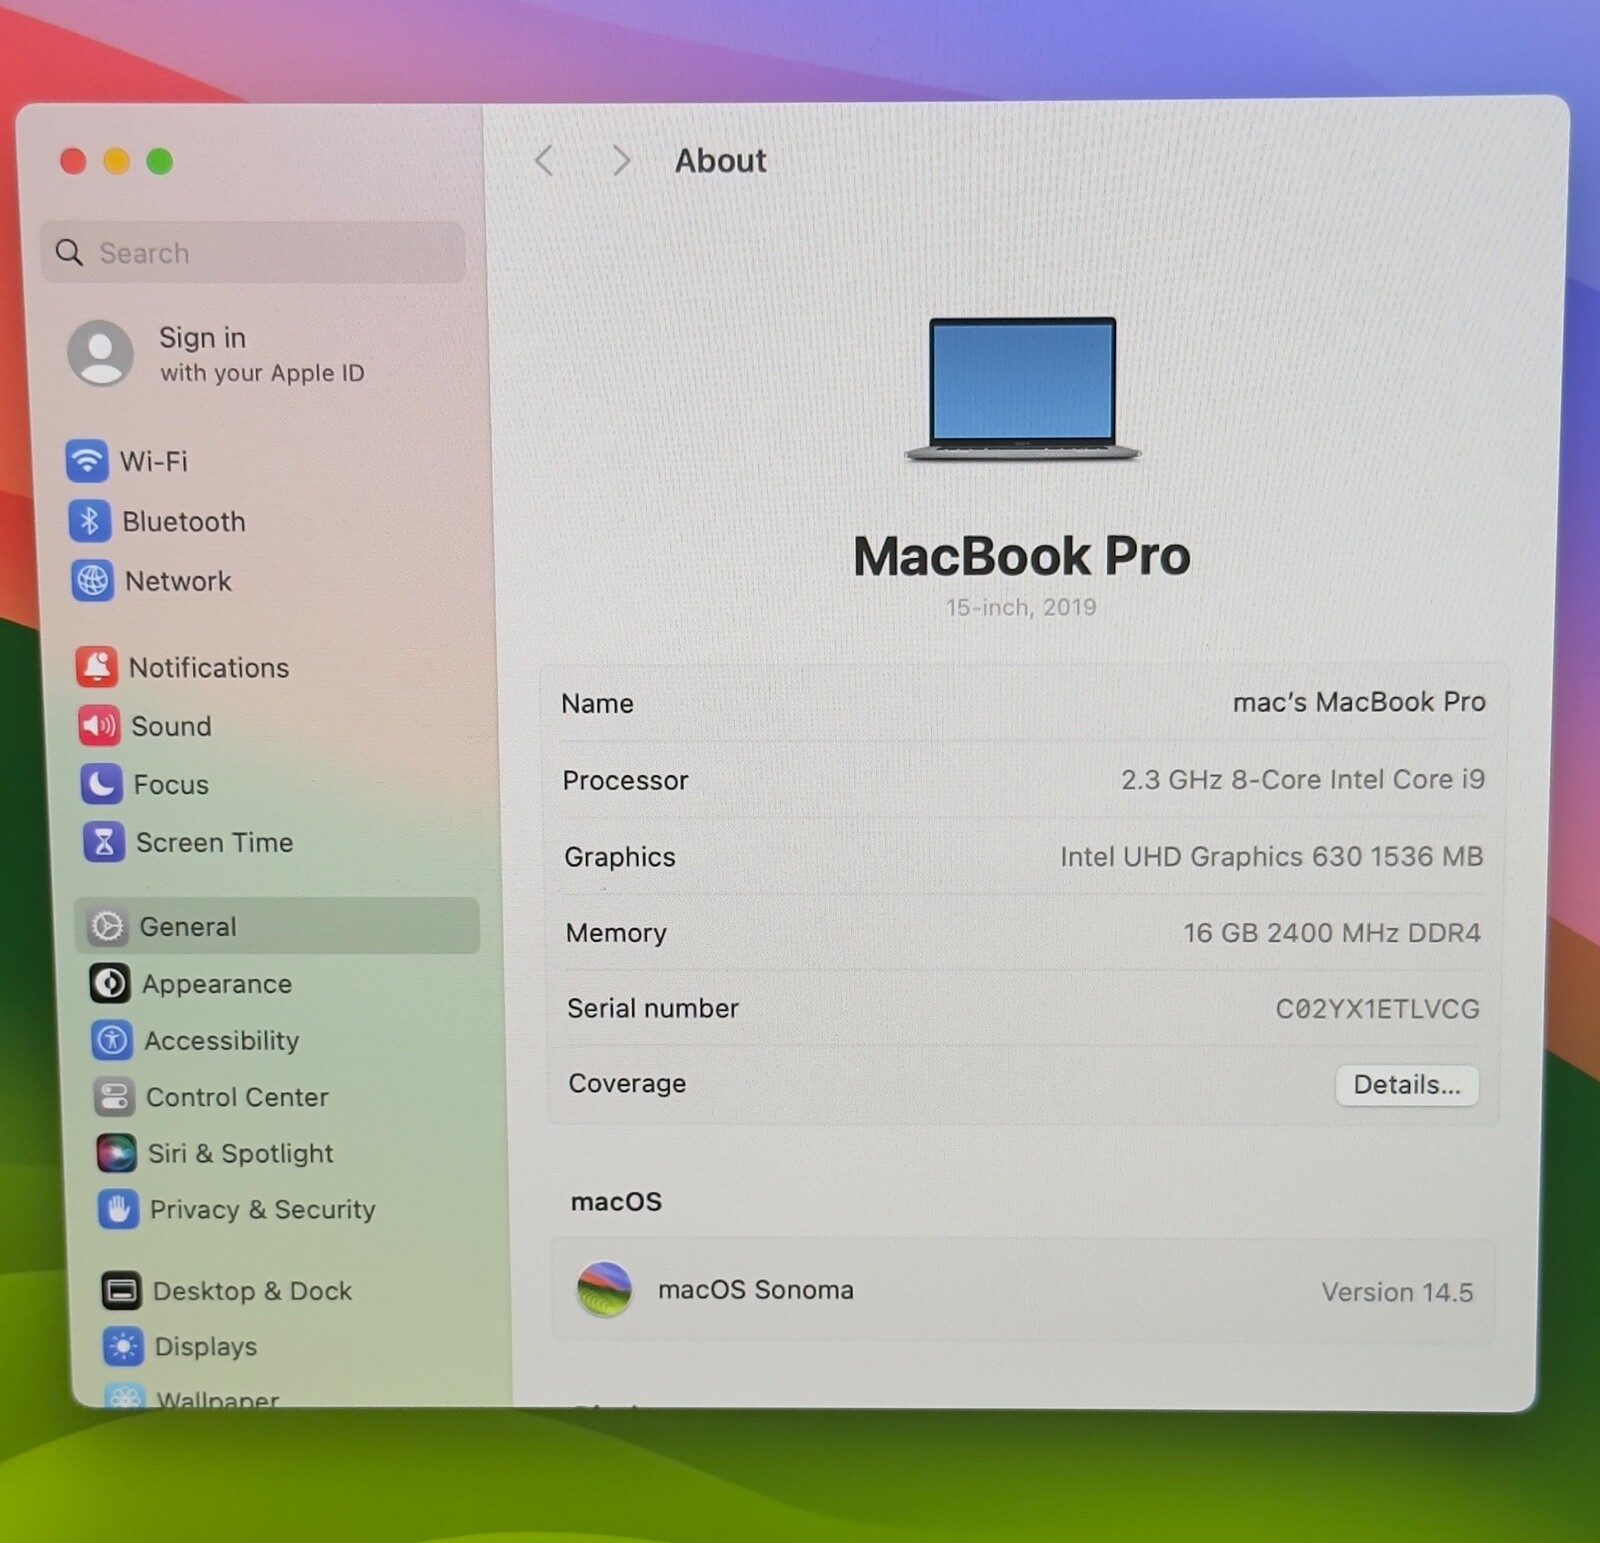Screen dimensions: 1600x1543
Task: Open the Notifications label in sidebar
Action: 209,667
